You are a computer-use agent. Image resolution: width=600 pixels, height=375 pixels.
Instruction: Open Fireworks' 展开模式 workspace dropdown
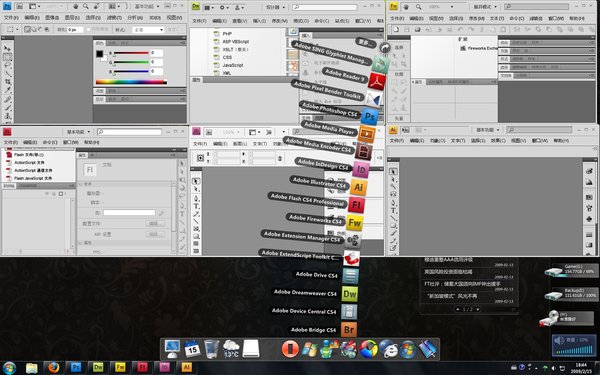point(485,7)
